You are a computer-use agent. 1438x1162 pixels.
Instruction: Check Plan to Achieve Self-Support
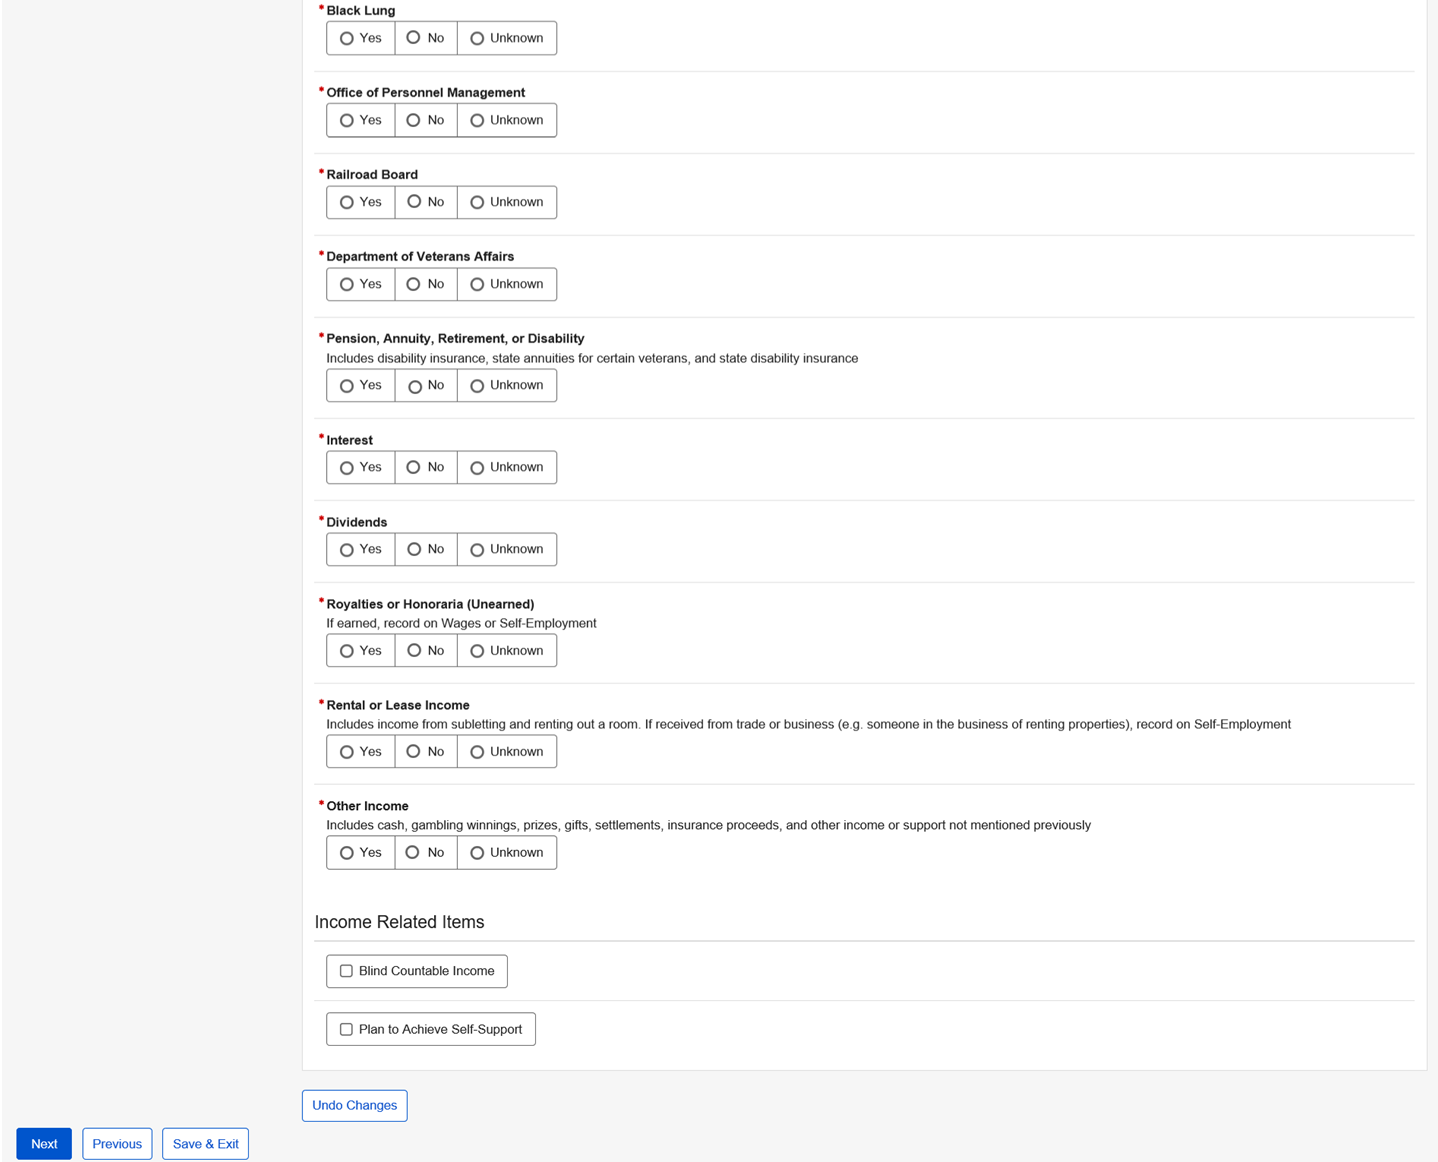click(346, 1029)
